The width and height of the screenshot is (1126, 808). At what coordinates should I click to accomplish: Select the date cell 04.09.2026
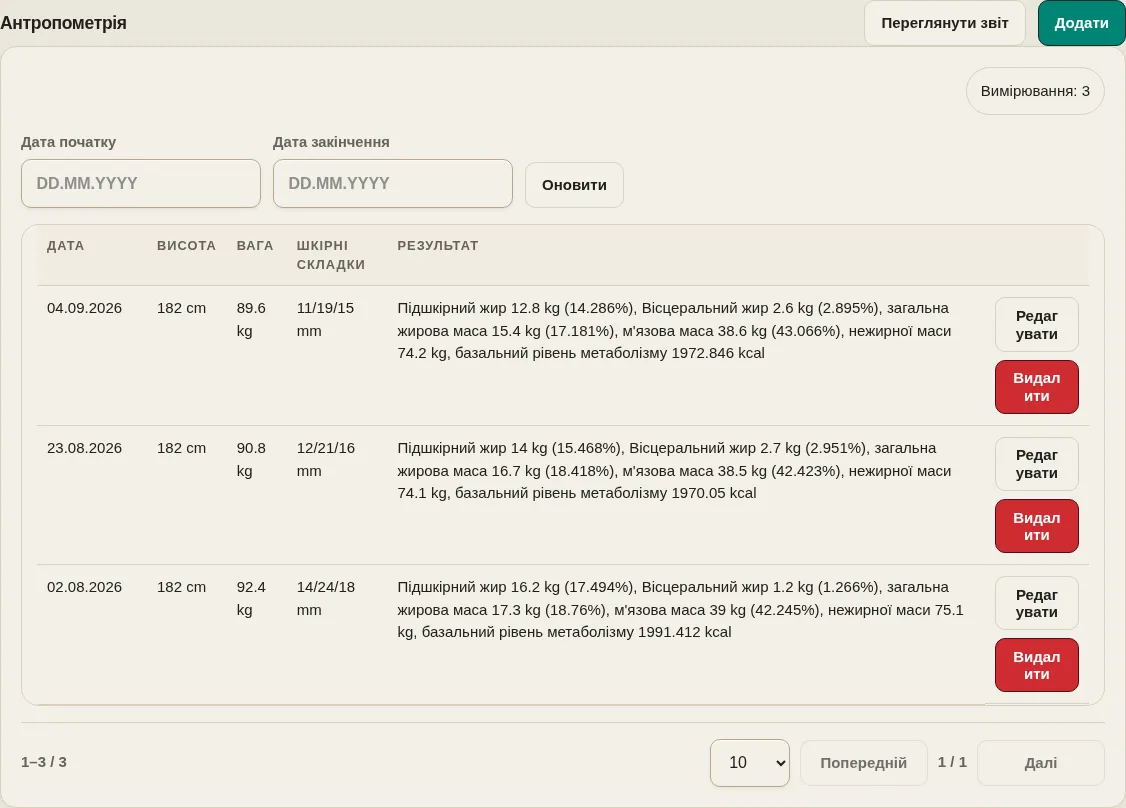click(x=84, y=308)
